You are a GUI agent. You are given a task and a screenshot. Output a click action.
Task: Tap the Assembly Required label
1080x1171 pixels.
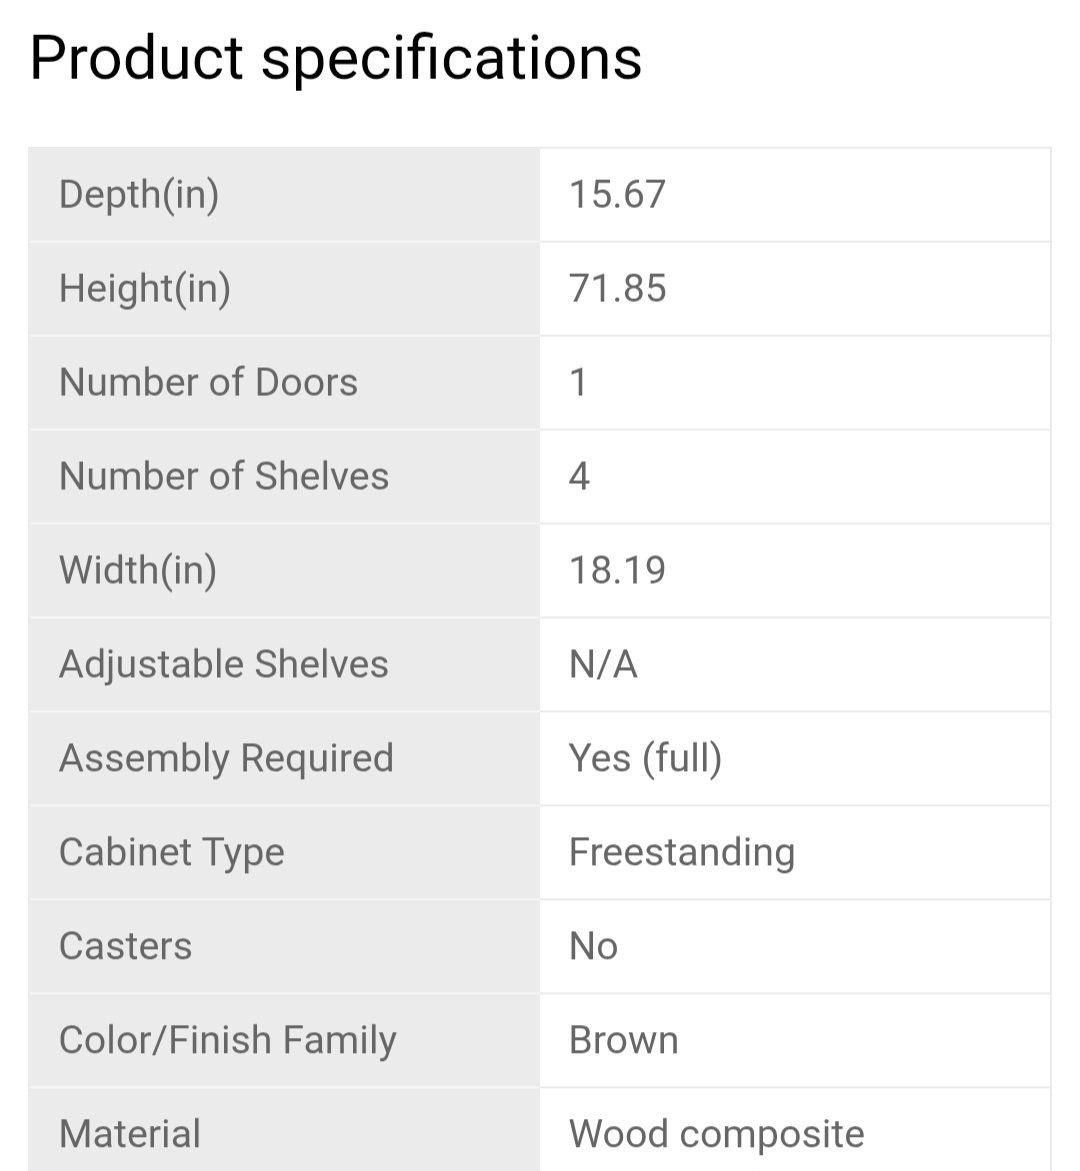pos(226,758)
